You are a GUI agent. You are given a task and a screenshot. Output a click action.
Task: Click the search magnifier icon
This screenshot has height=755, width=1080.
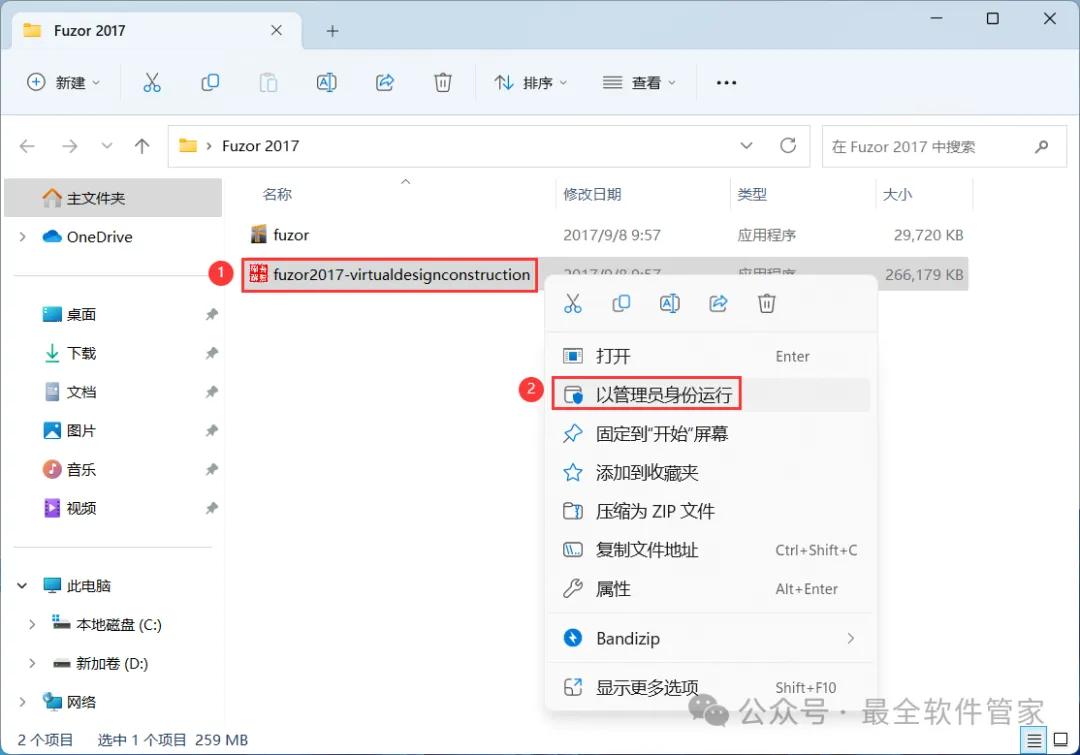1041,146
